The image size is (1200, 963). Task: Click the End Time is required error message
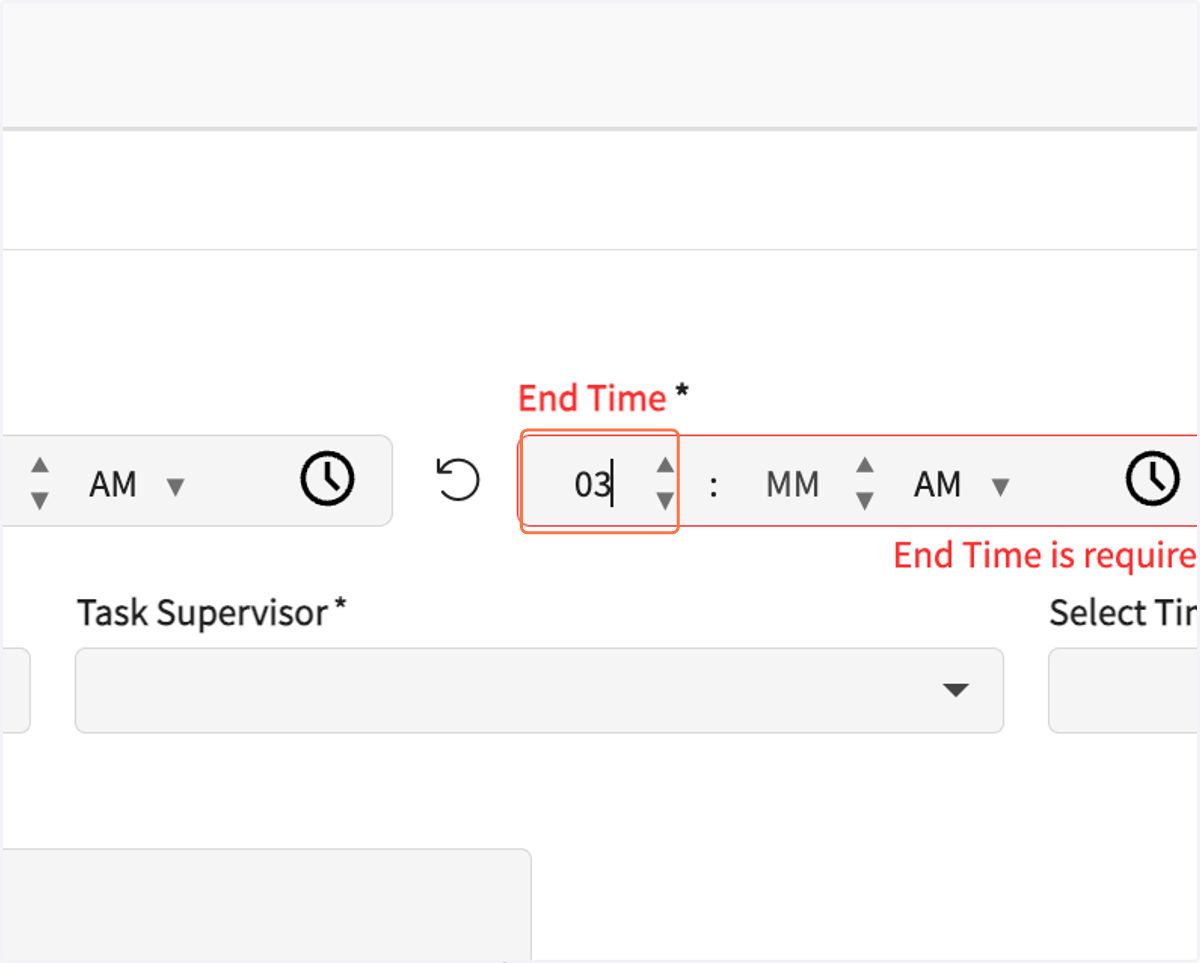click(x=1046, y=555)
